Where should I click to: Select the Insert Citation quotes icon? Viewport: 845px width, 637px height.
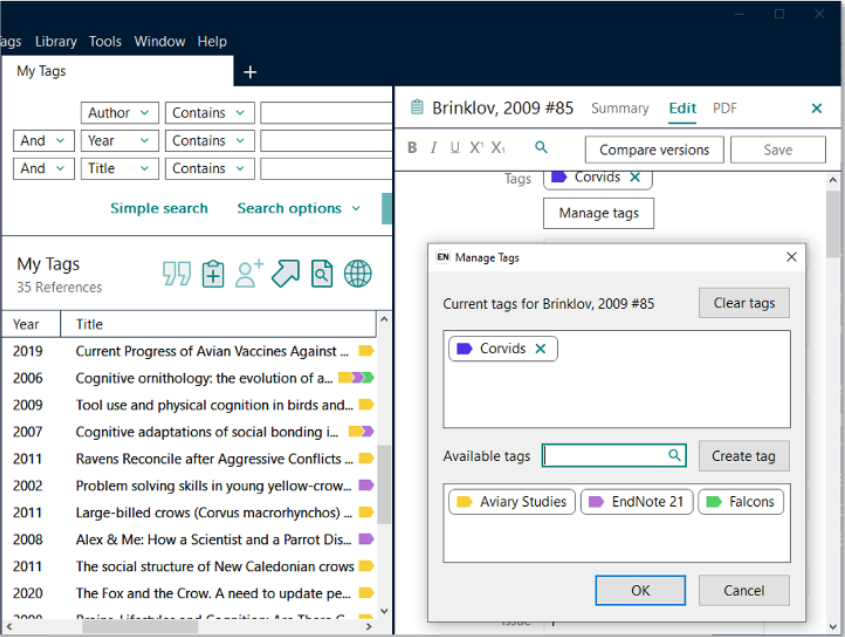point(176,272)
